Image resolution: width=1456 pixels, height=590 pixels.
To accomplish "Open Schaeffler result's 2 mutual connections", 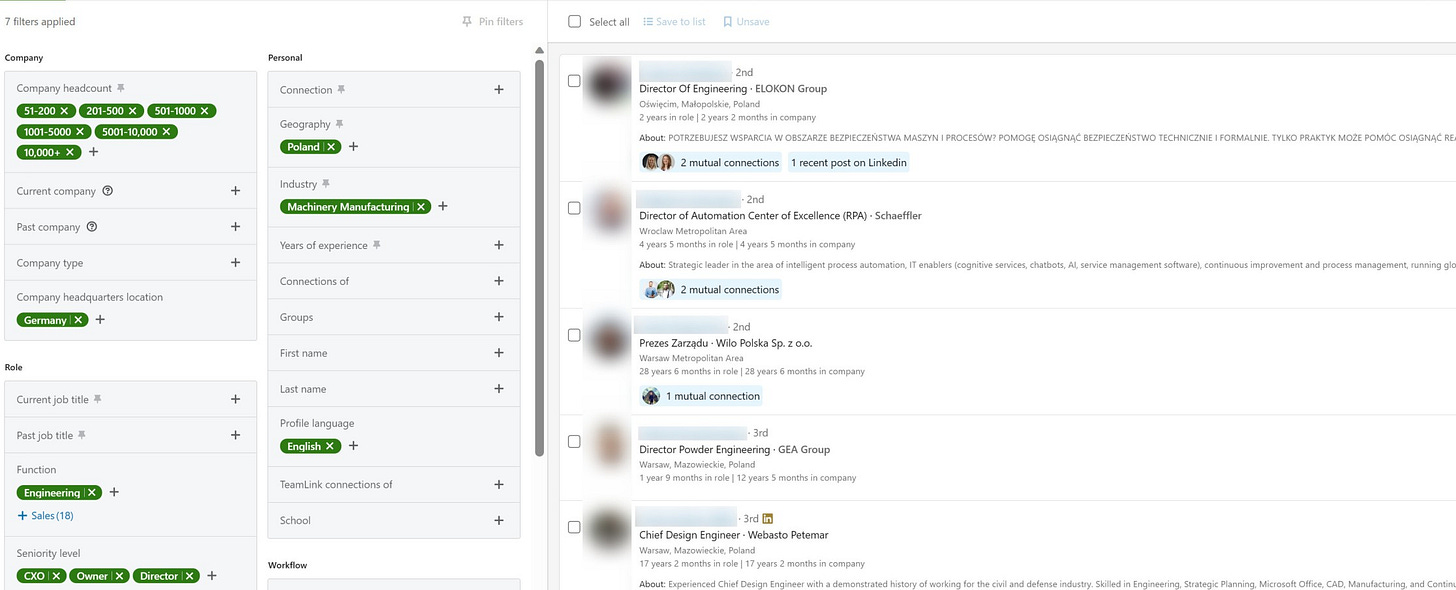I will pyautogui.click(x=711, y=289).
